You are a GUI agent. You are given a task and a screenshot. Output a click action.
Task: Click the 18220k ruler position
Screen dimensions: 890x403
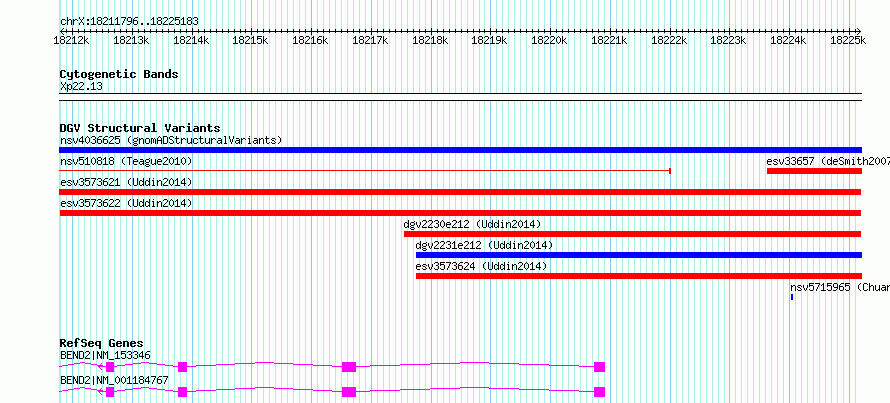[549, 40]
